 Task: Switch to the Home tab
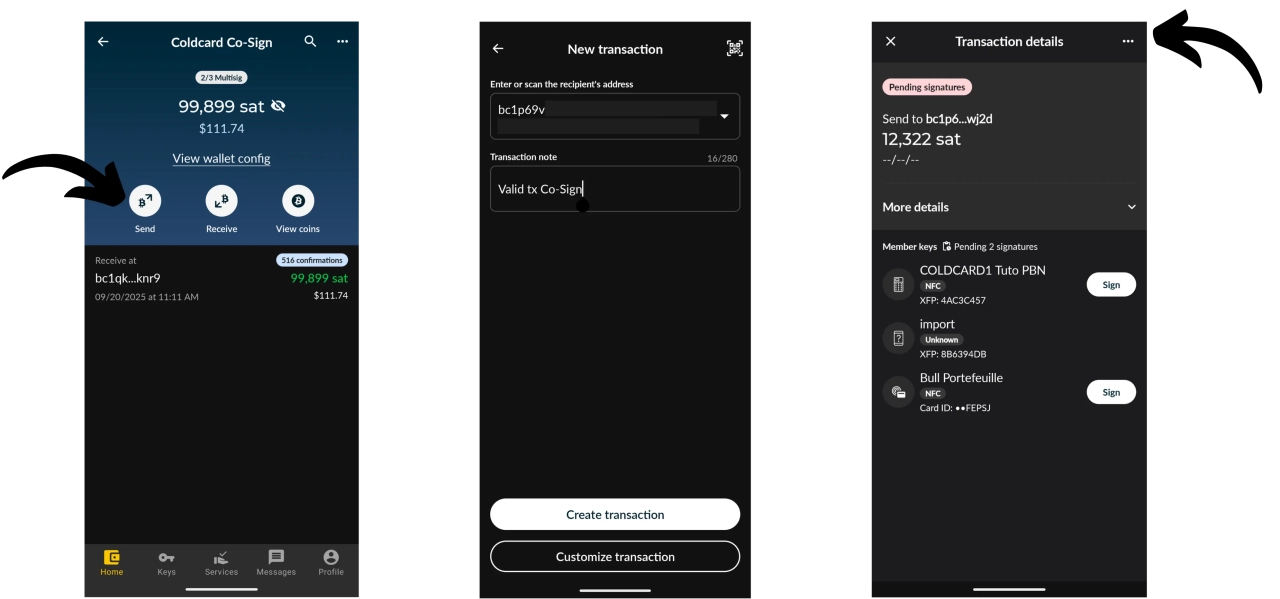pyautogui.click(x=112, y=563)
